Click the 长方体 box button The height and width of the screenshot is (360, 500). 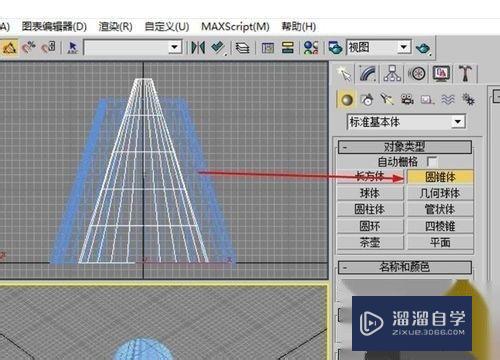[370, 176]
